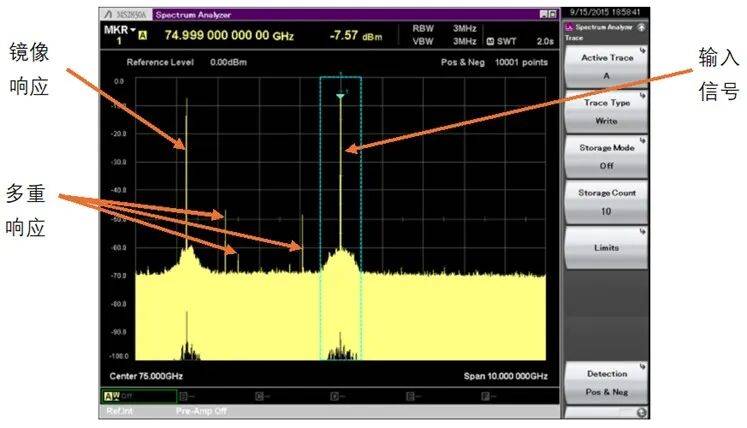Toggle Storage Mode Off softkey
The height and width of the screenshot is (428, 747).
pos(608,153)
